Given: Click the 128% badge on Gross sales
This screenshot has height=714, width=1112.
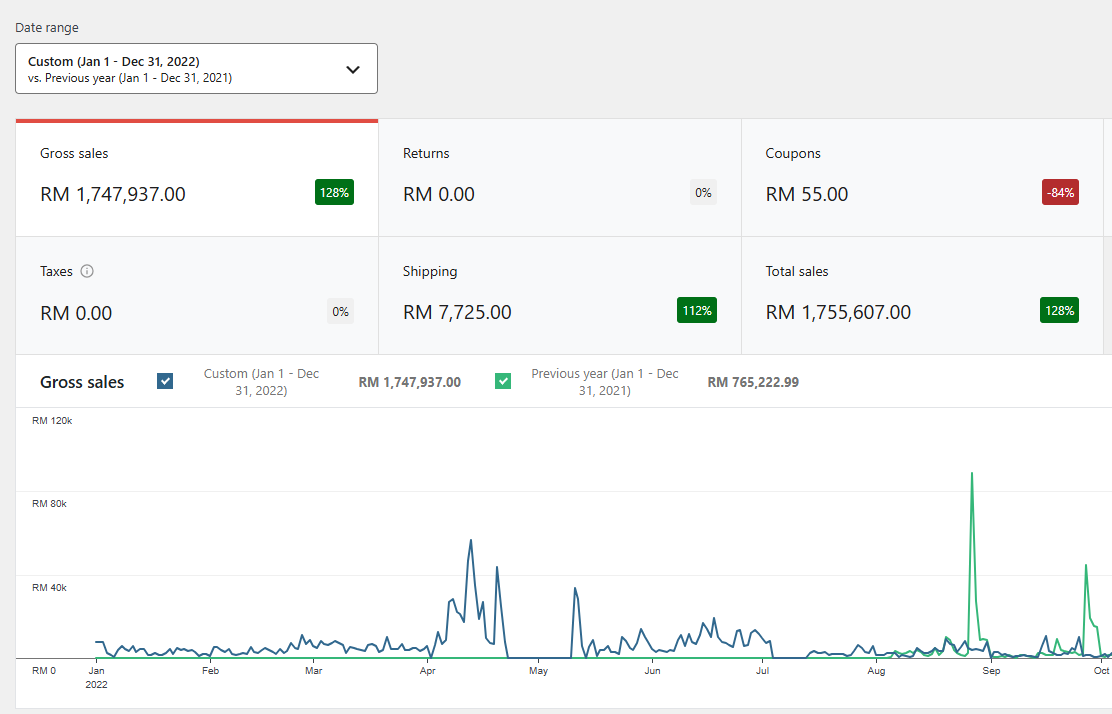Looking at the screenshot, I should click(x=334, y=192).
